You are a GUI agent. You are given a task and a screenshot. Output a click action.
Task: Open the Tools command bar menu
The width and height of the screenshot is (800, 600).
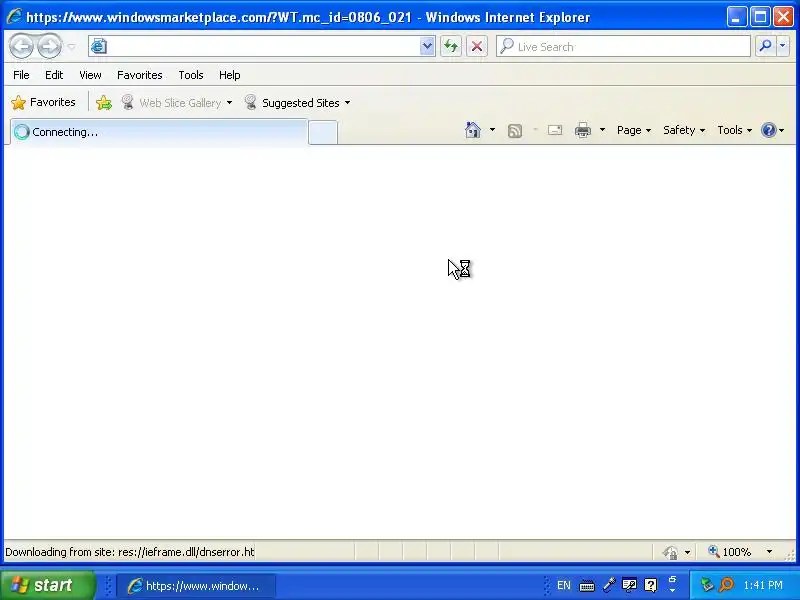tap(734, 130)
